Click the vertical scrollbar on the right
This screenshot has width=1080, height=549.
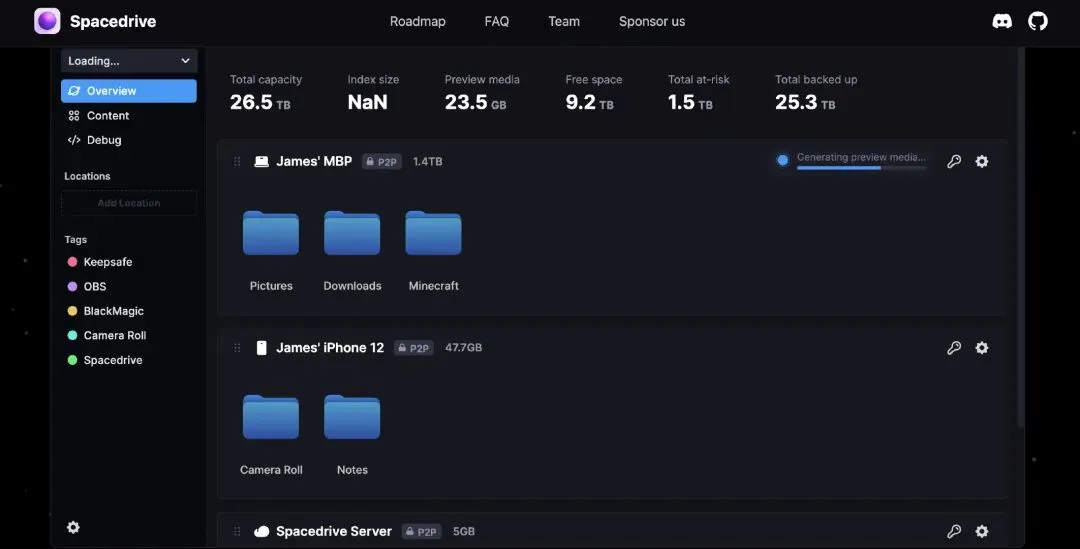[x=1020, y=238]
